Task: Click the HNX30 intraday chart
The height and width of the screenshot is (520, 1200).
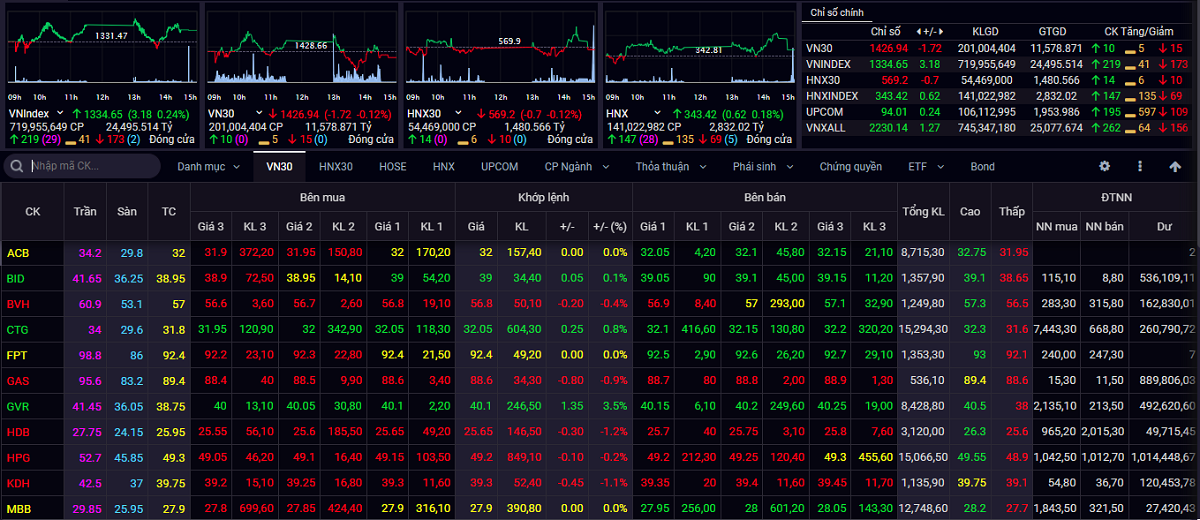Action: [500, 47]
